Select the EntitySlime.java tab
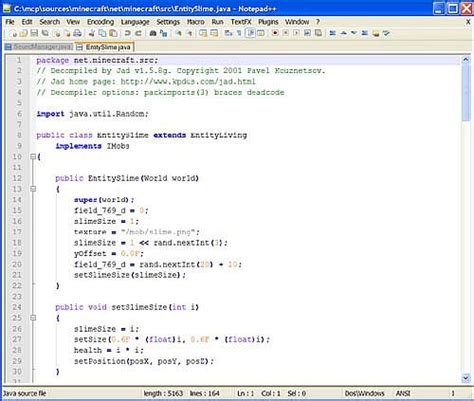This screenshot has height=401, width=474. pyautogui.click(x=104, y=47)
